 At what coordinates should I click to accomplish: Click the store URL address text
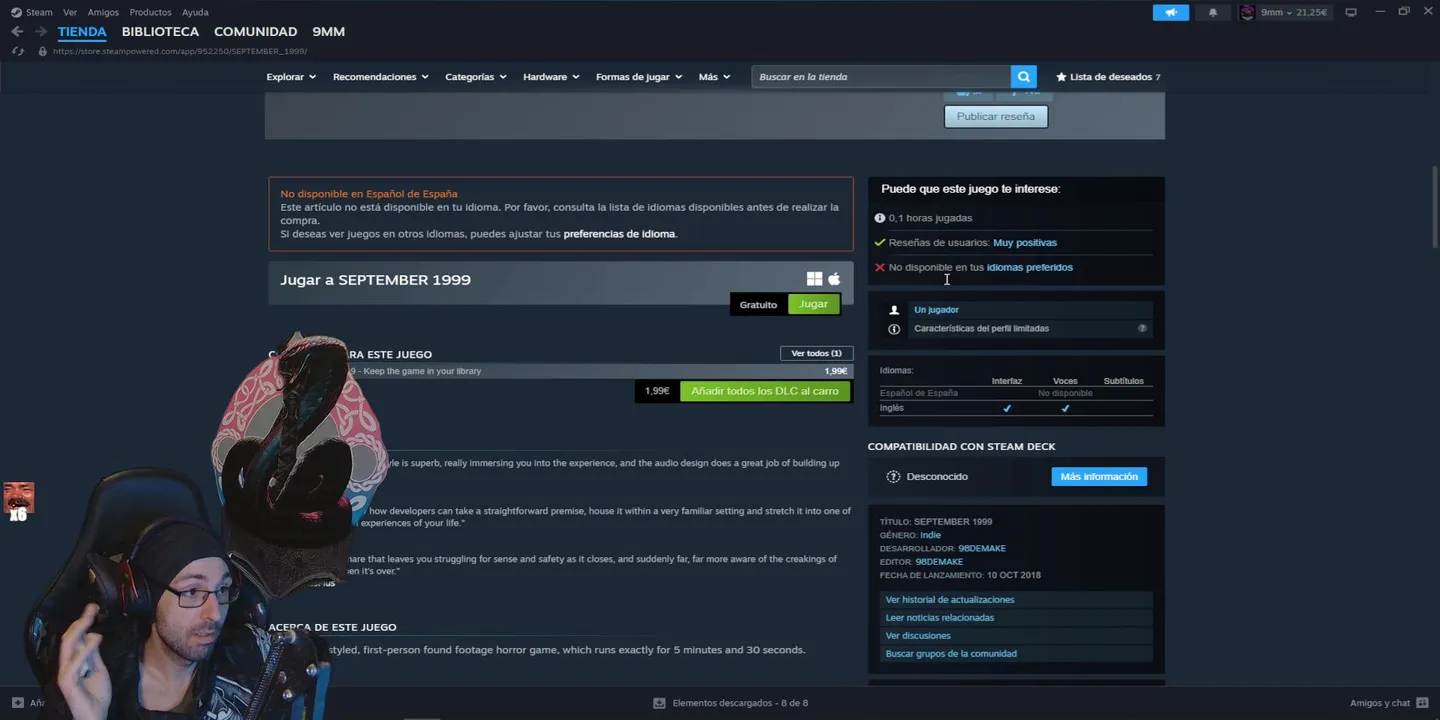click(x=180, y=51)
